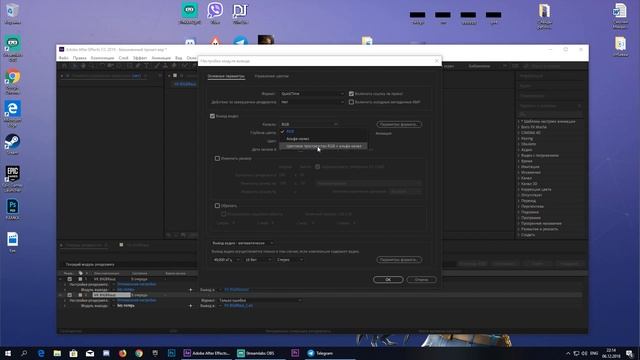
Task: Open the 16 бит audio depth dropdown
Action: click(x=257, y=260)
